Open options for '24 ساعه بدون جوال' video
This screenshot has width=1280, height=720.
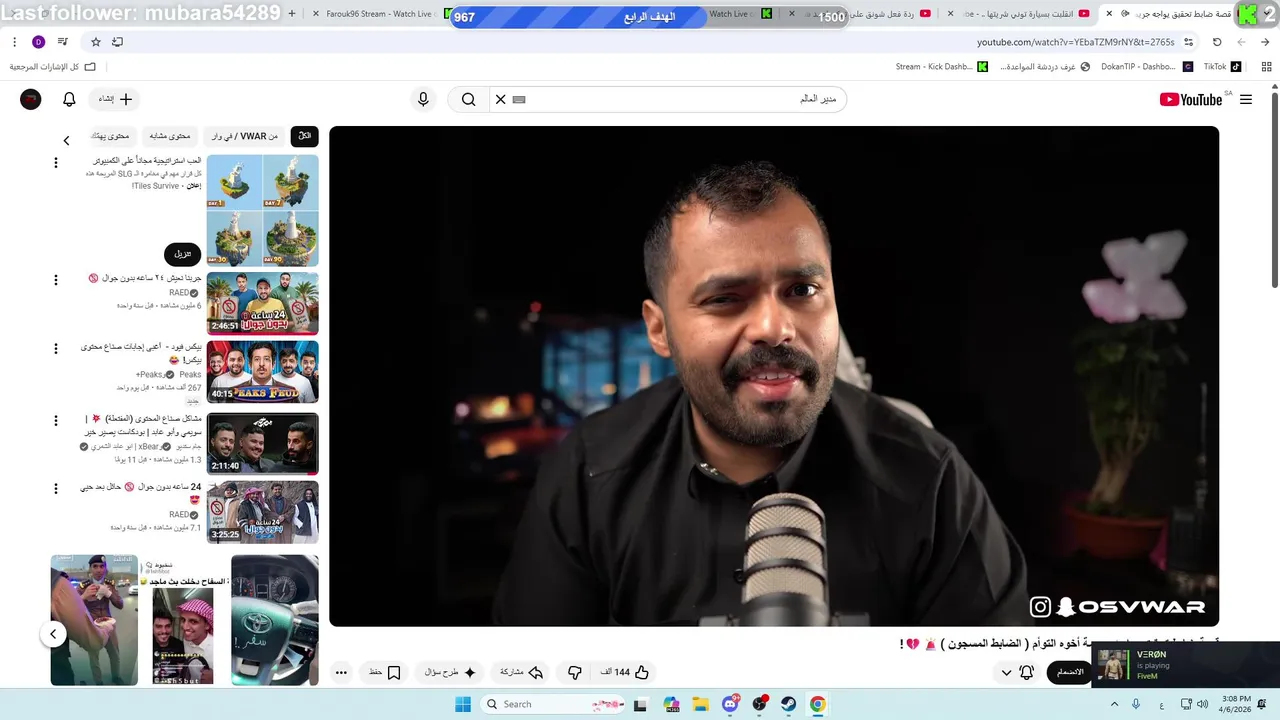tap(55, 488)
